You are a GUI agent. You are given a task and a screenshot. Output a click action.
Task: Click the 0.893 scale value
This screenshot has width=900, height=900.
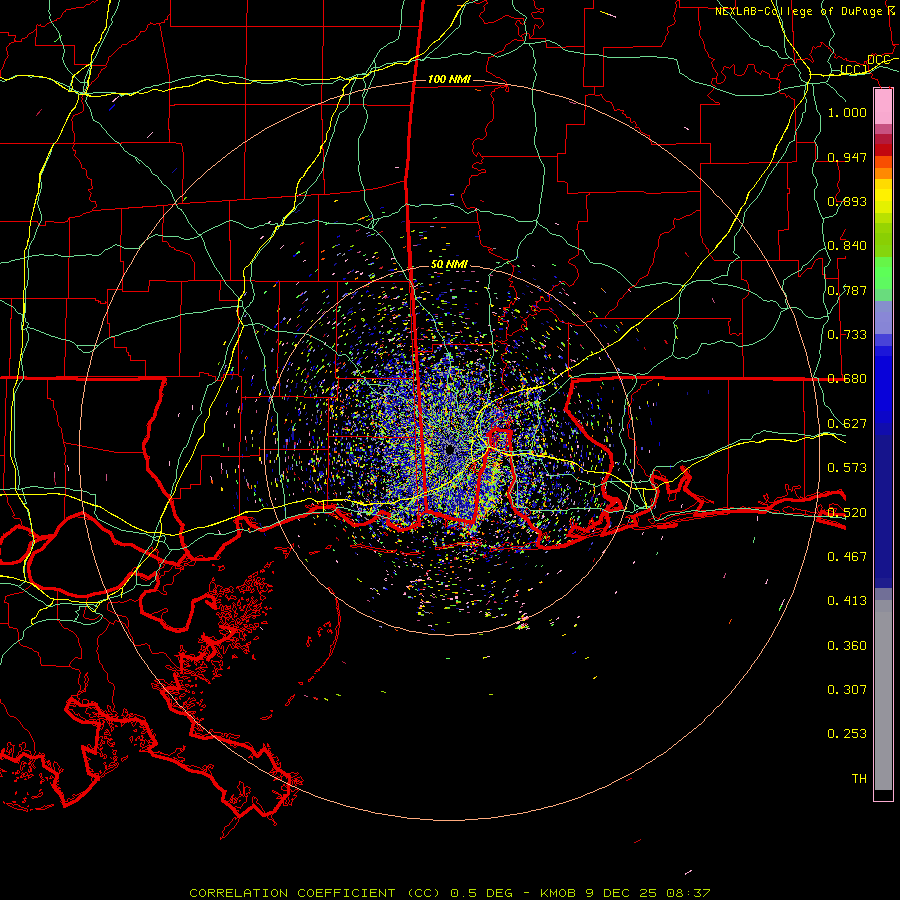[847, 201]
